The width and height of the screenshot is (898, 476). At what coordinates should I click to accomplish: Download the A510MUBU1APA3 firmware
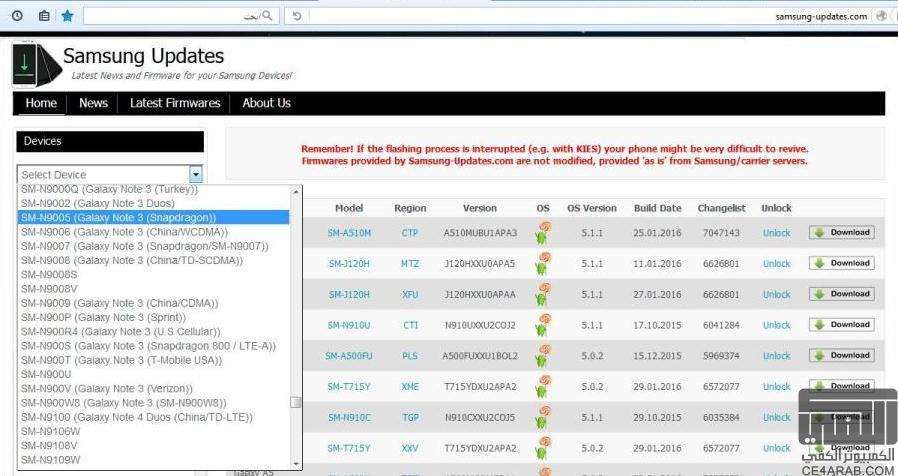coord(841,233)
